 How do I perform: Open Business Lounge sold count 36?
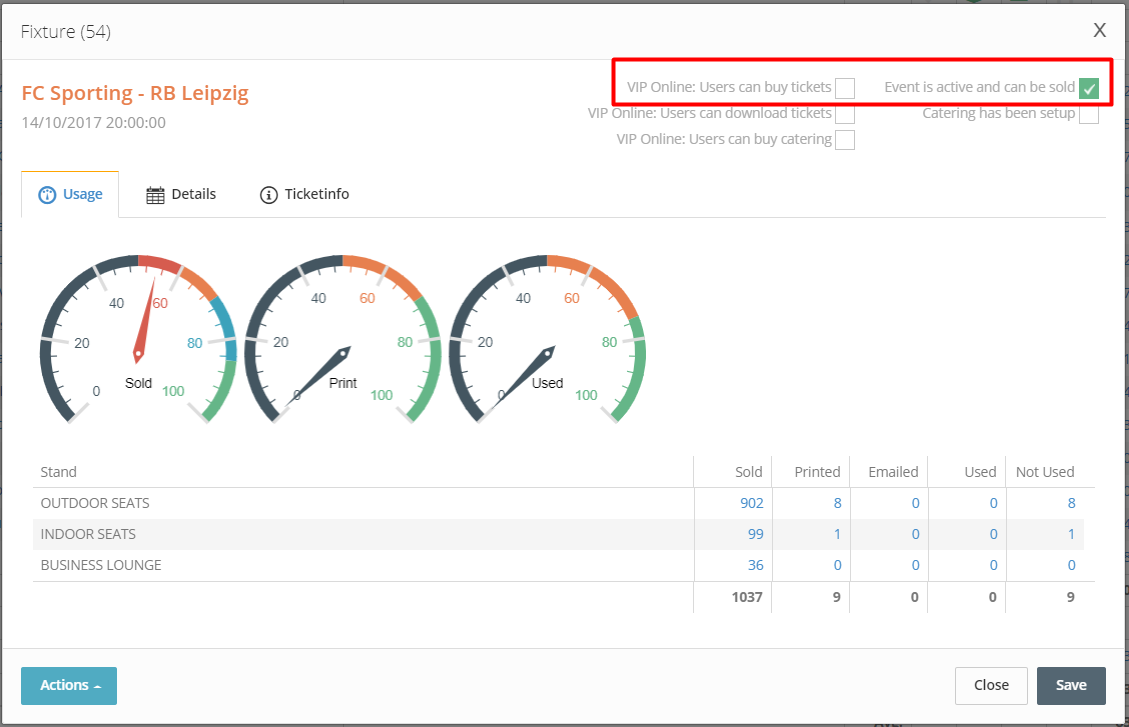[755, 565]
